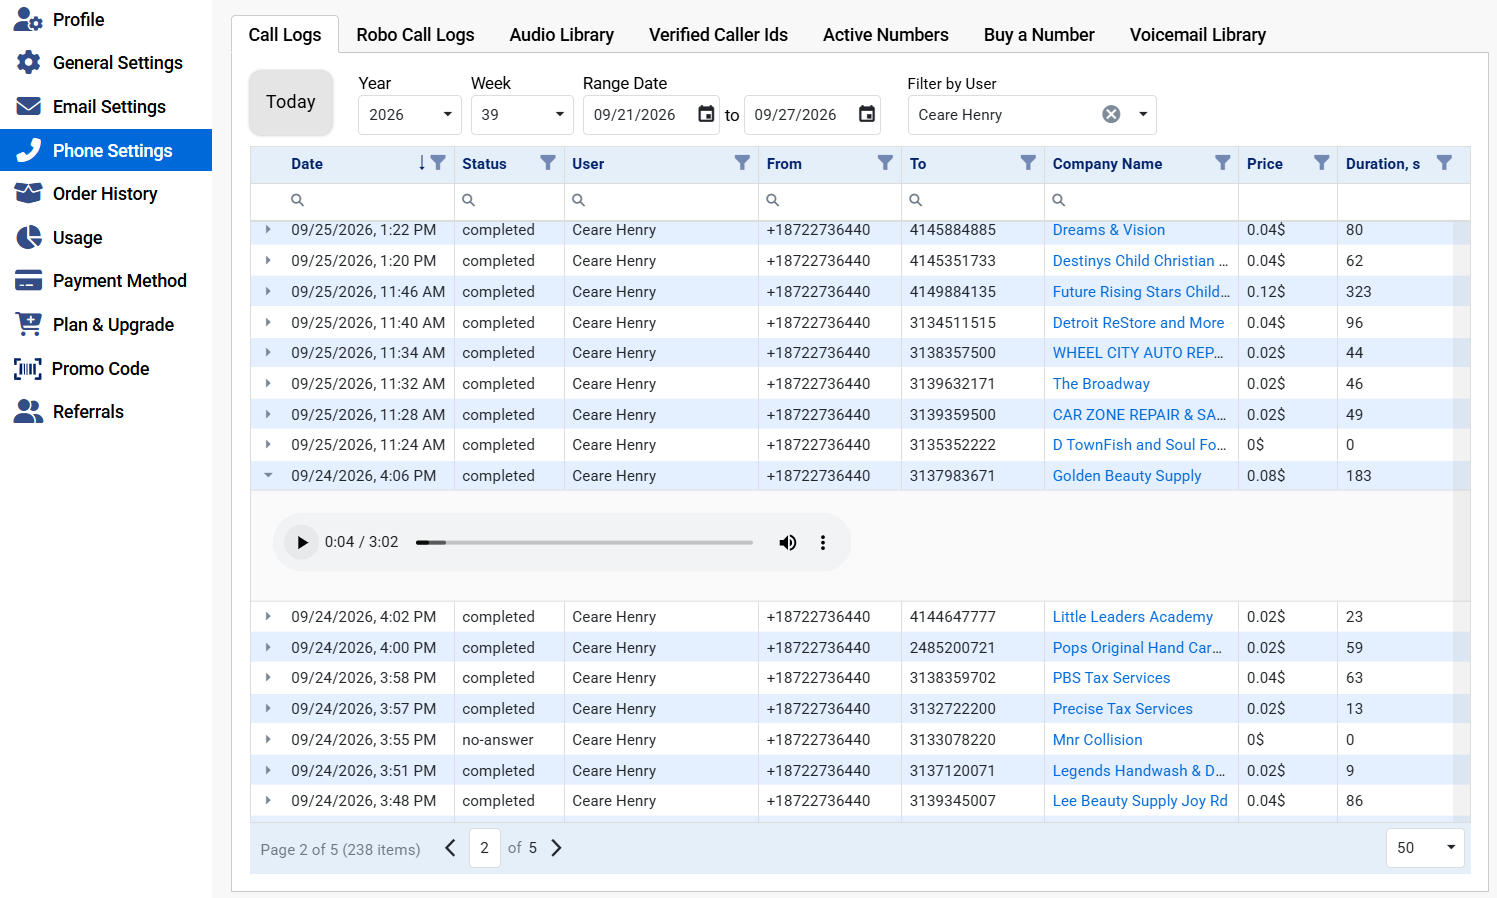
Task: Click the Duration column filter icon
Action: click(1444, 163)
